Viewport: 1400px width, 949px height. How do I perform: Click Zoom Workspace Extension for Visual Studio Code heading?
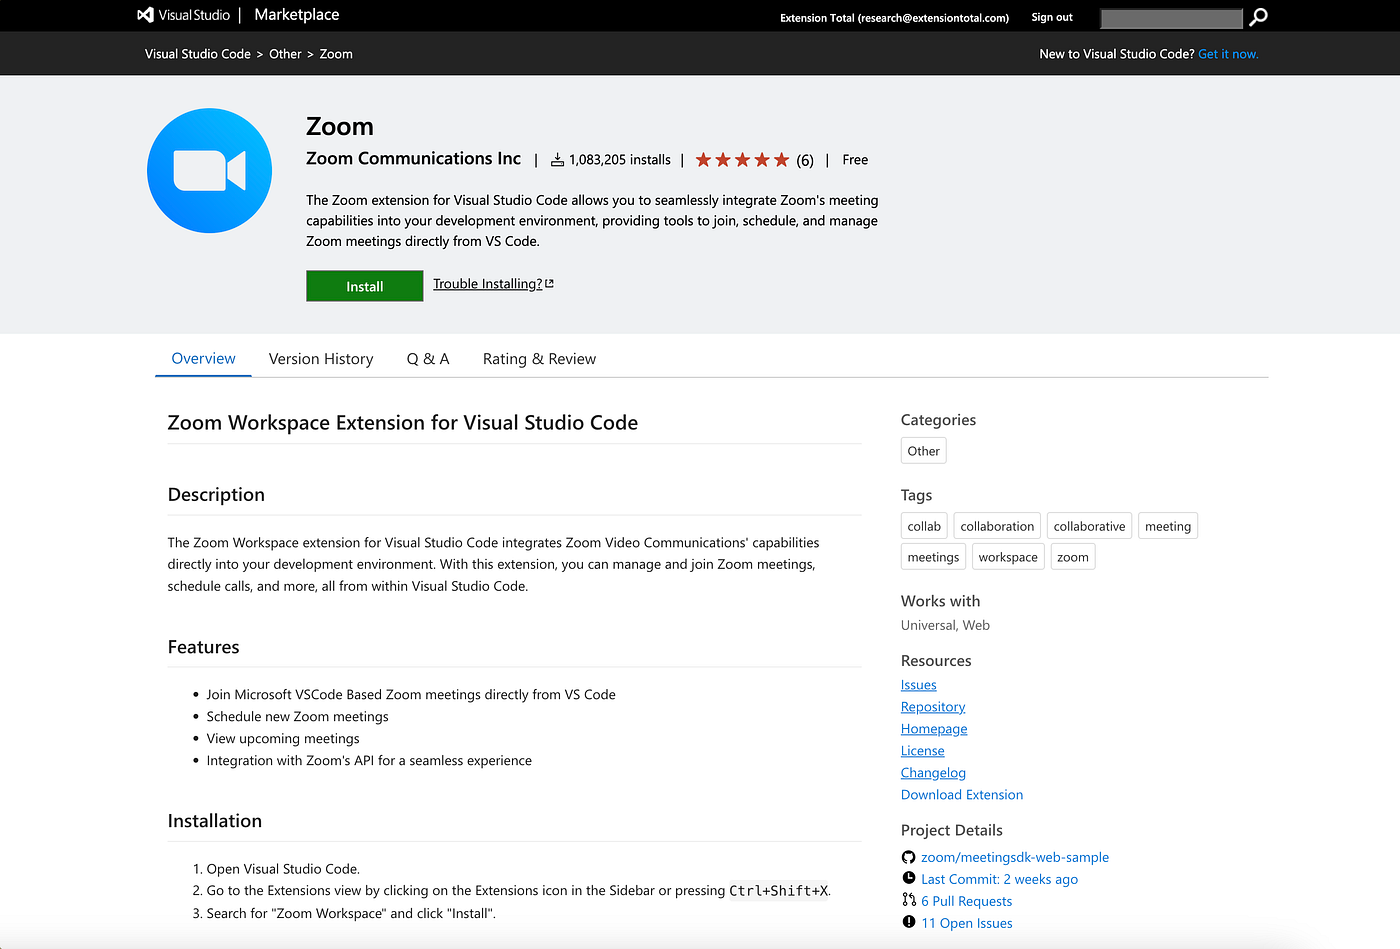[x=403, y=423]
